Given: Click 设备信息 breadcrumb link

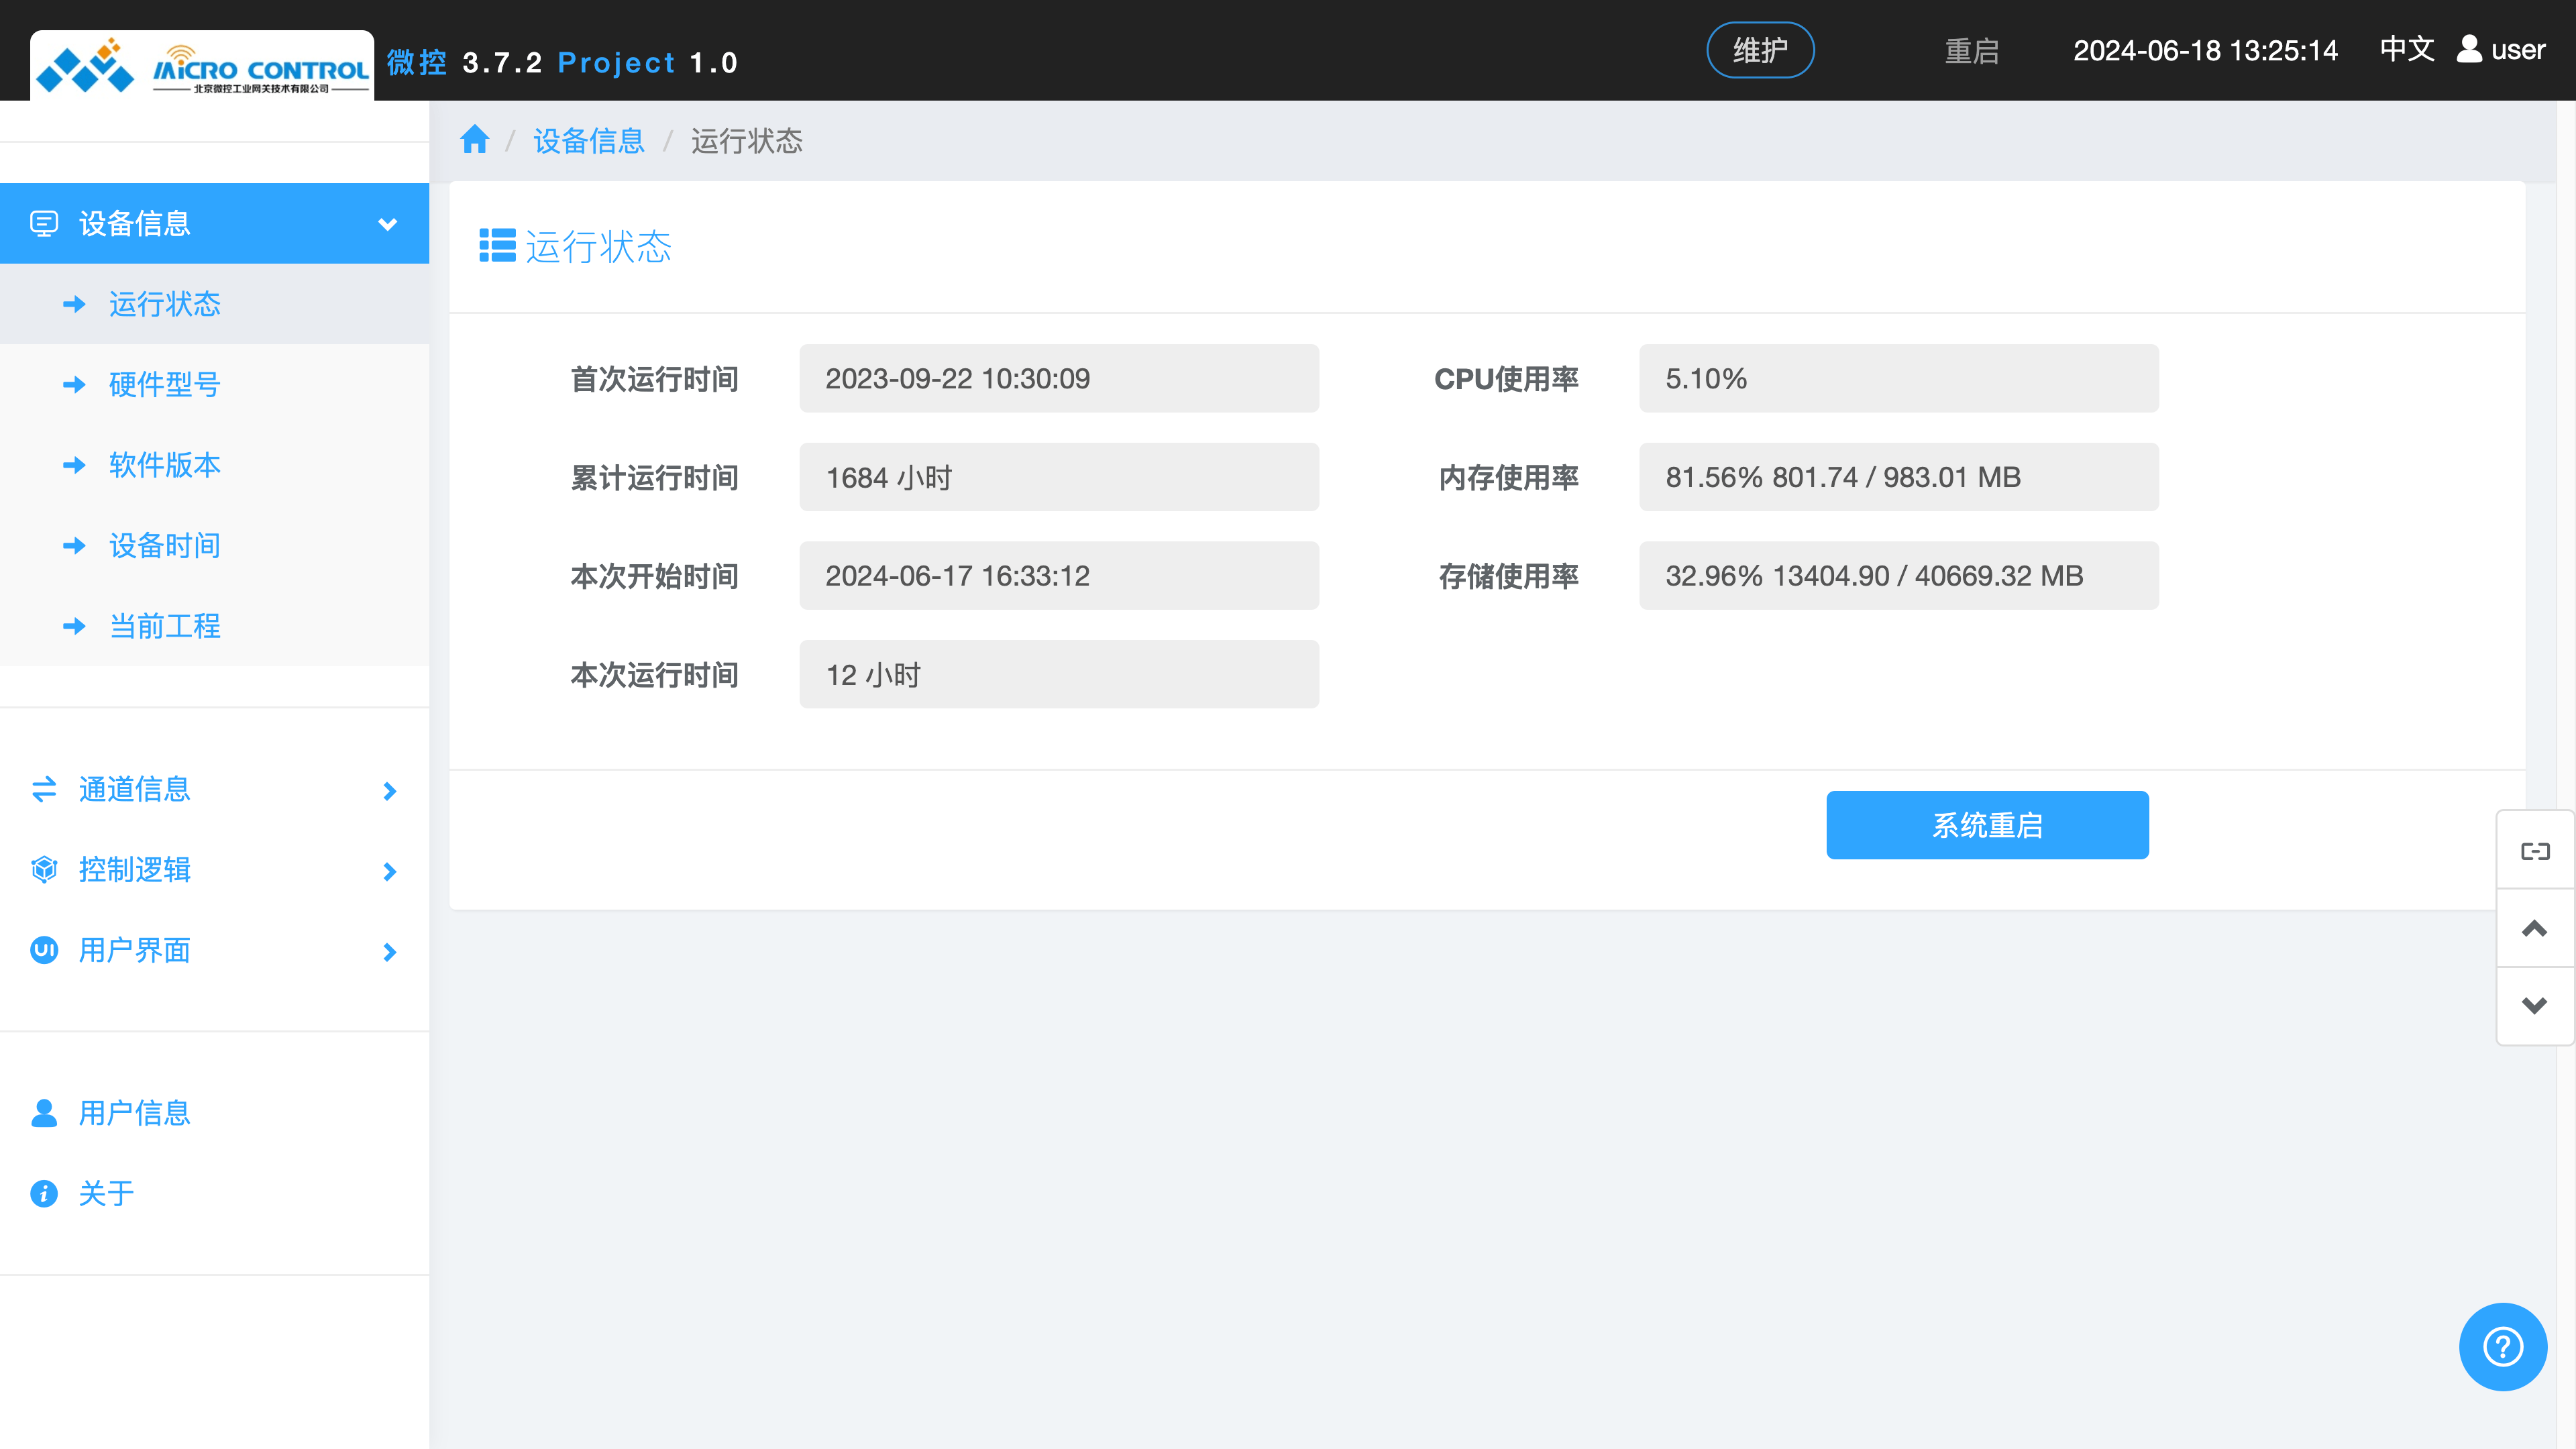Looking at the screenshot, I should pos(589,141).
